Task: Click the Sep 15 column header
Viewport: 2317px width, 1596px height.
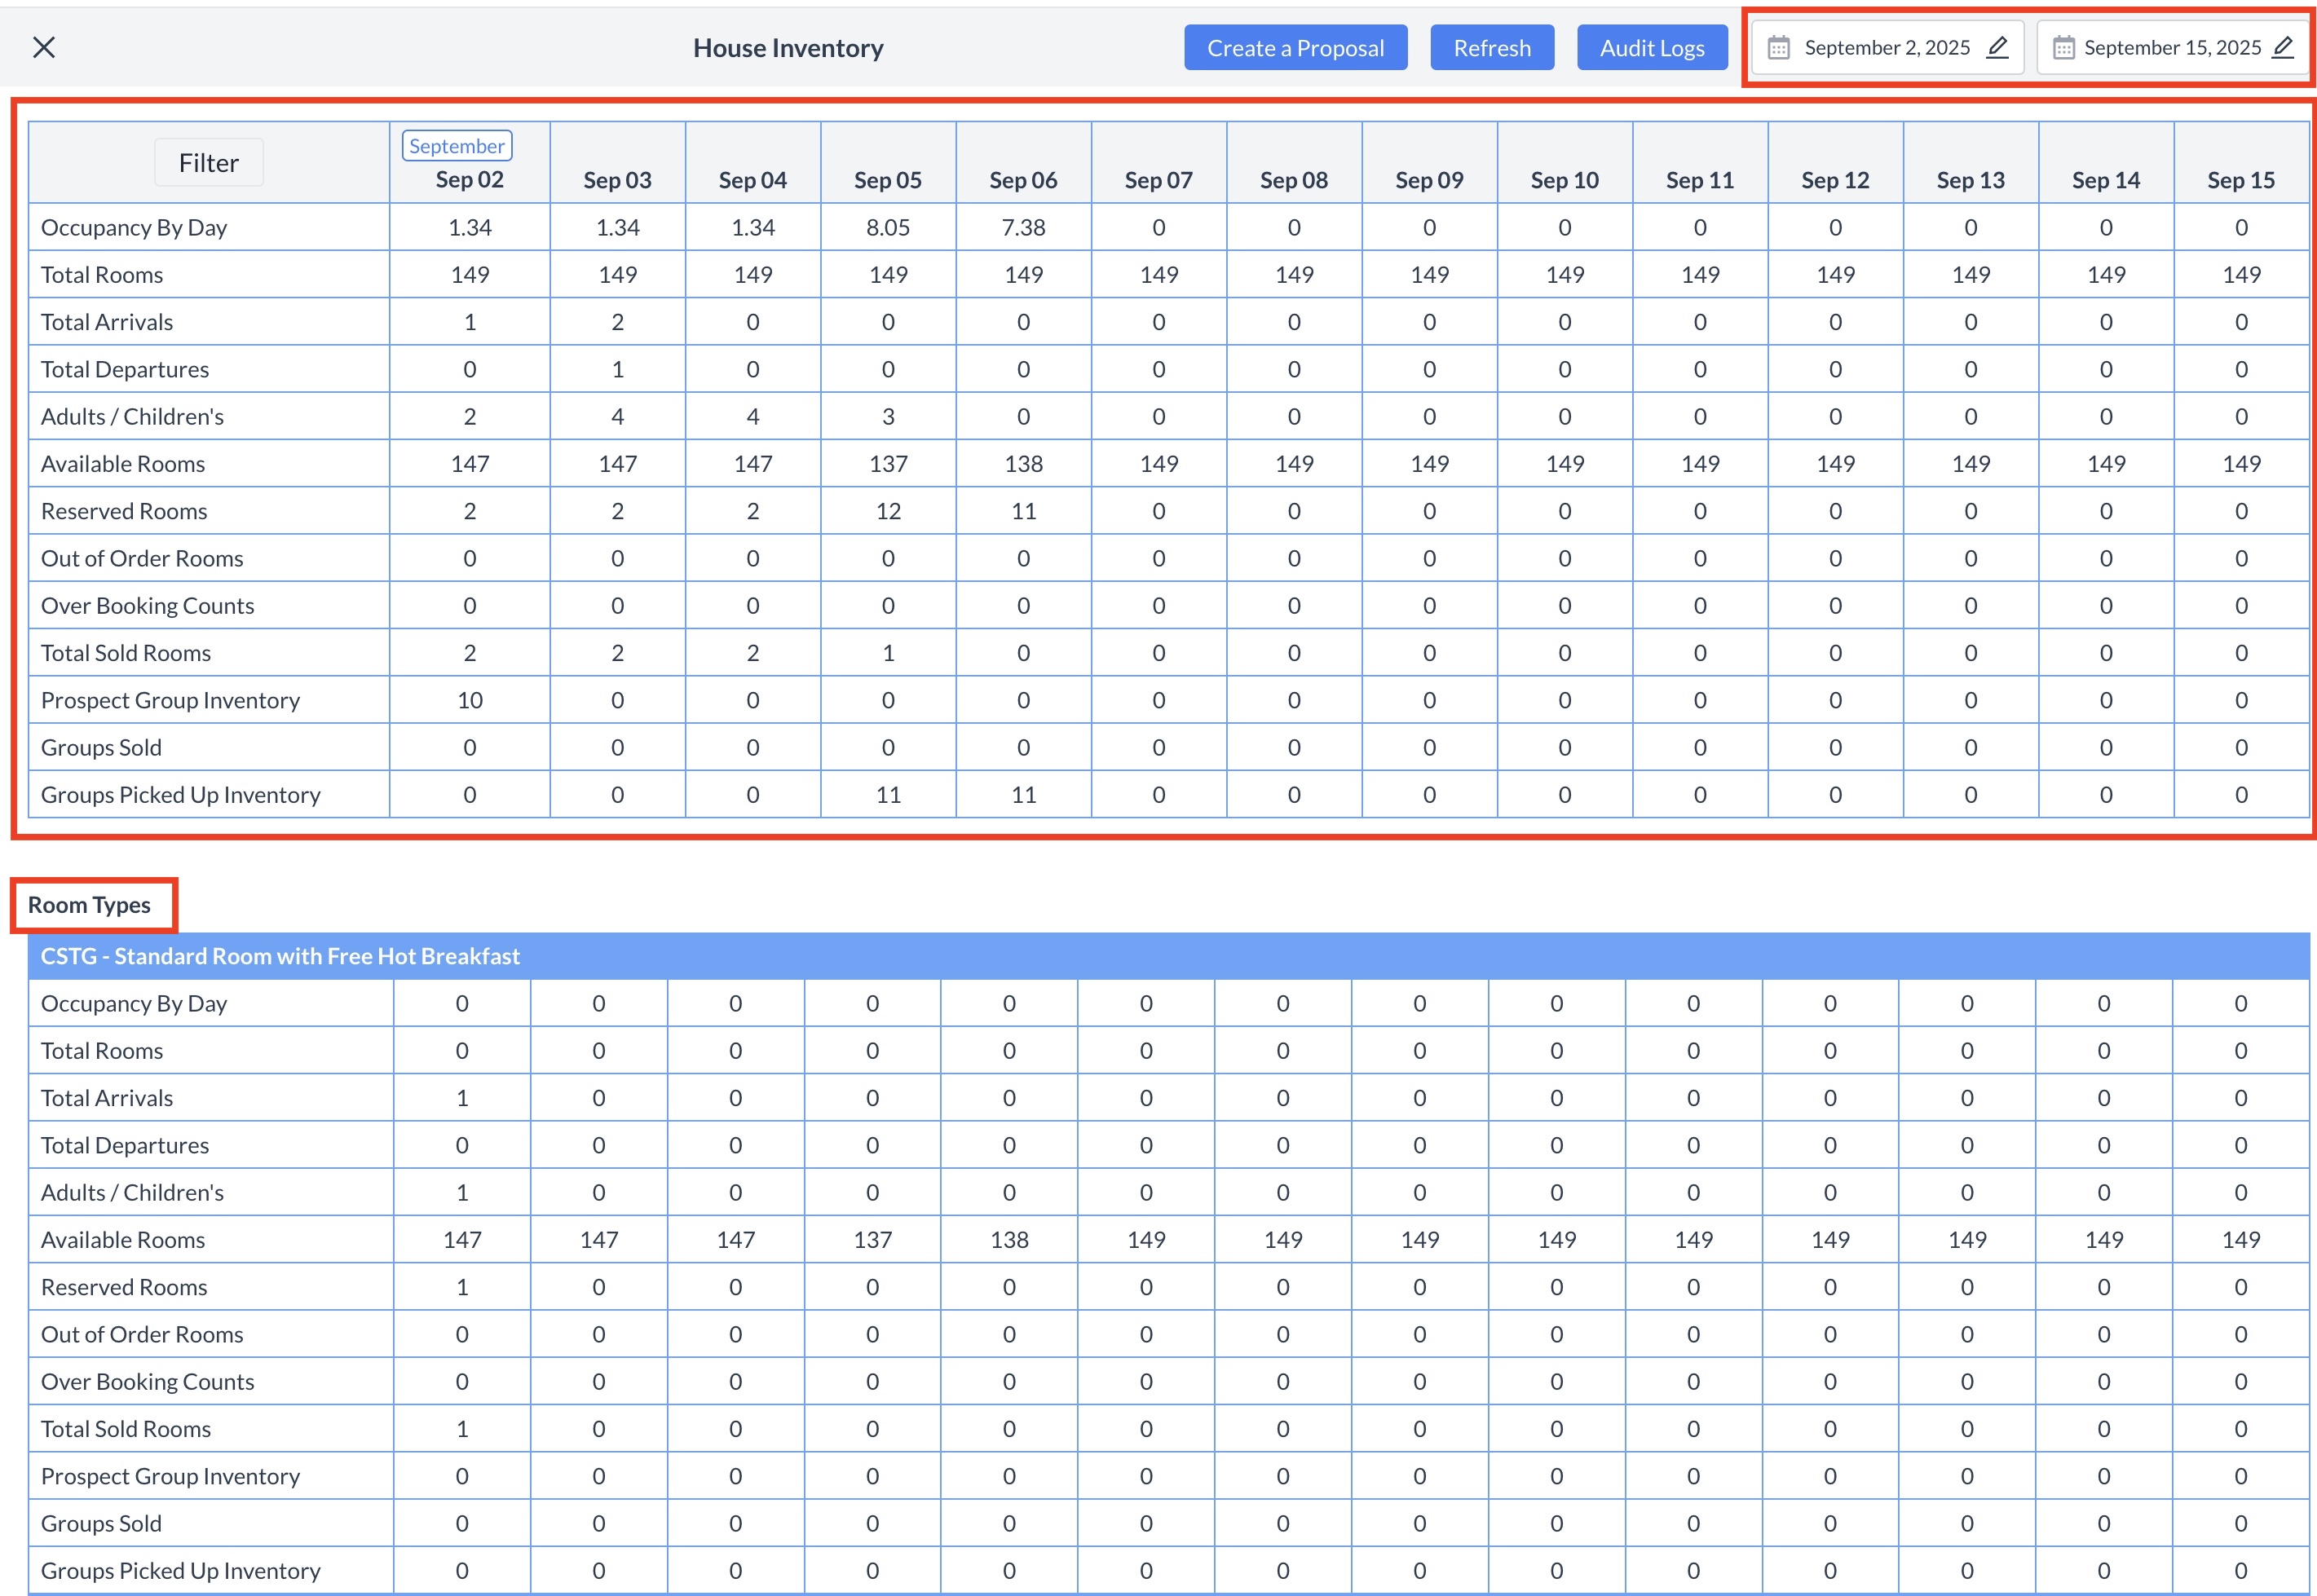Action: 2240,180
